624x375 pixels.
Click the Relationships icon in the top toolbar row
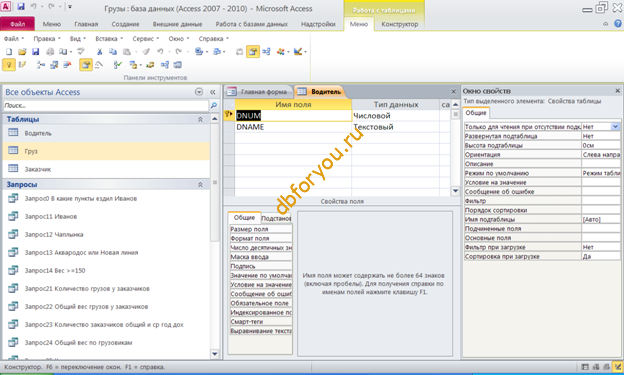(x=266, y=52)
